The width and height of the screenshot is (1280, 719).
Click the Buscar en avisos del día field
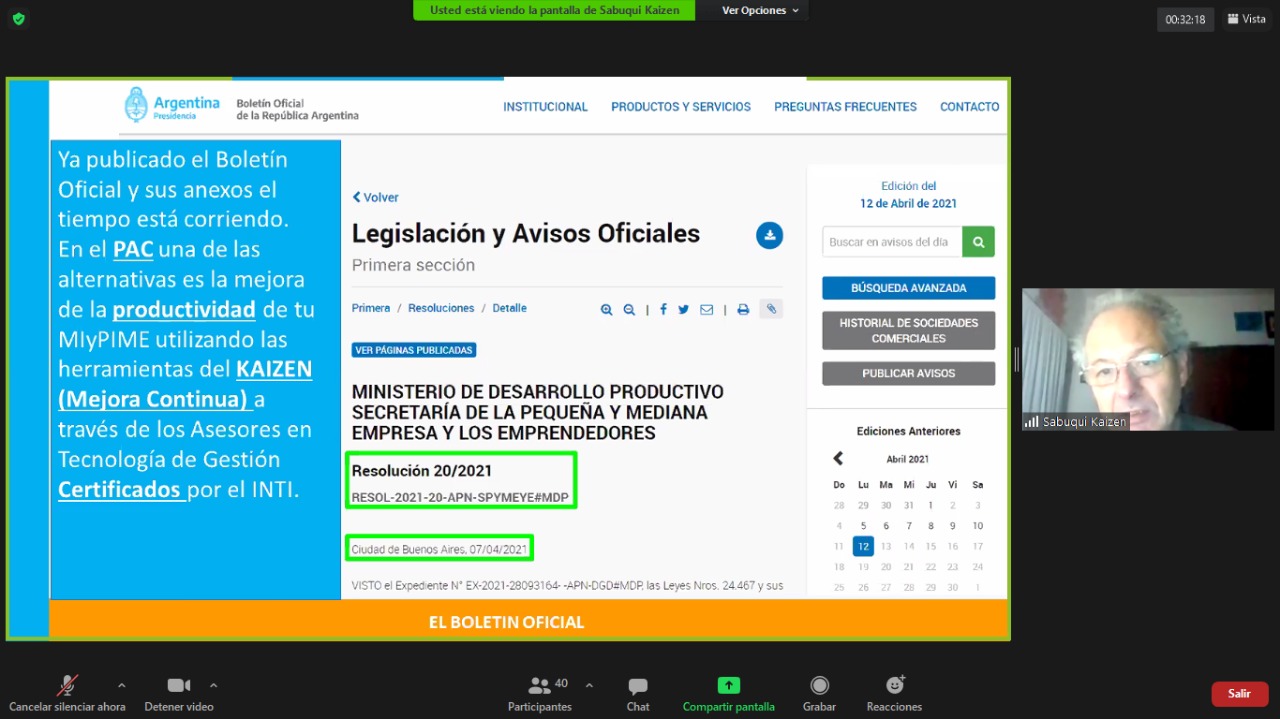point(892,242)
